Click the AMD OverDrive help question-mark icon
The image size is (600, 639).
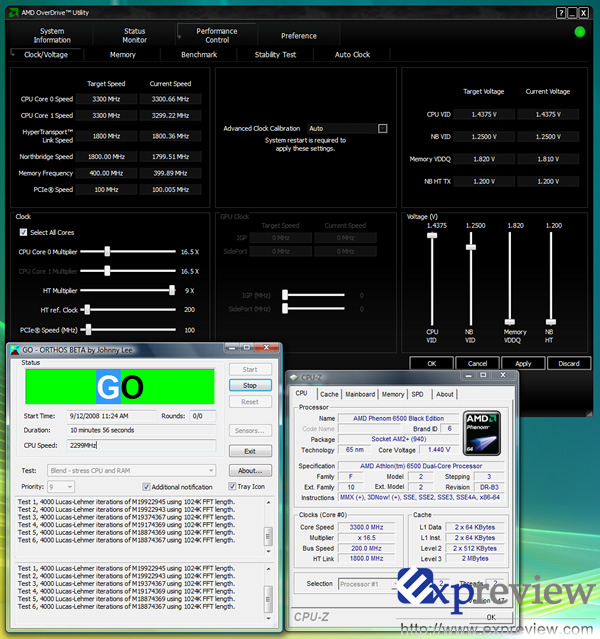(561, 13)
